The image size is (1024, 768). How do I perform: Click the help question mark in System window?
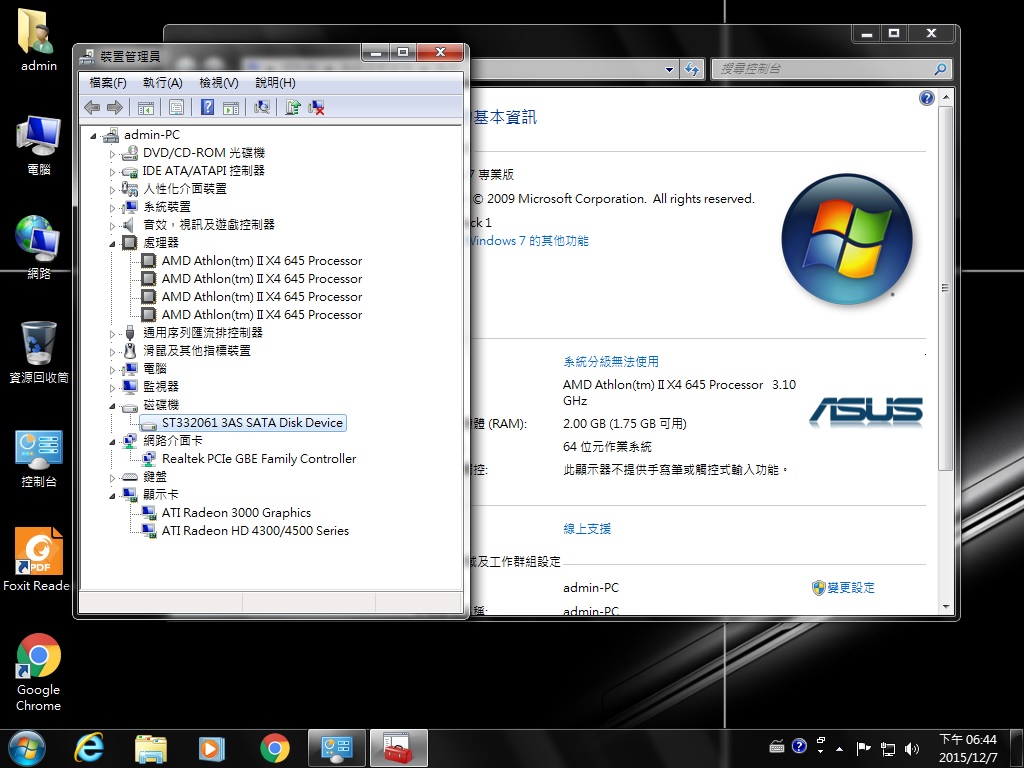pyautogui.click(x=926, y=98)
